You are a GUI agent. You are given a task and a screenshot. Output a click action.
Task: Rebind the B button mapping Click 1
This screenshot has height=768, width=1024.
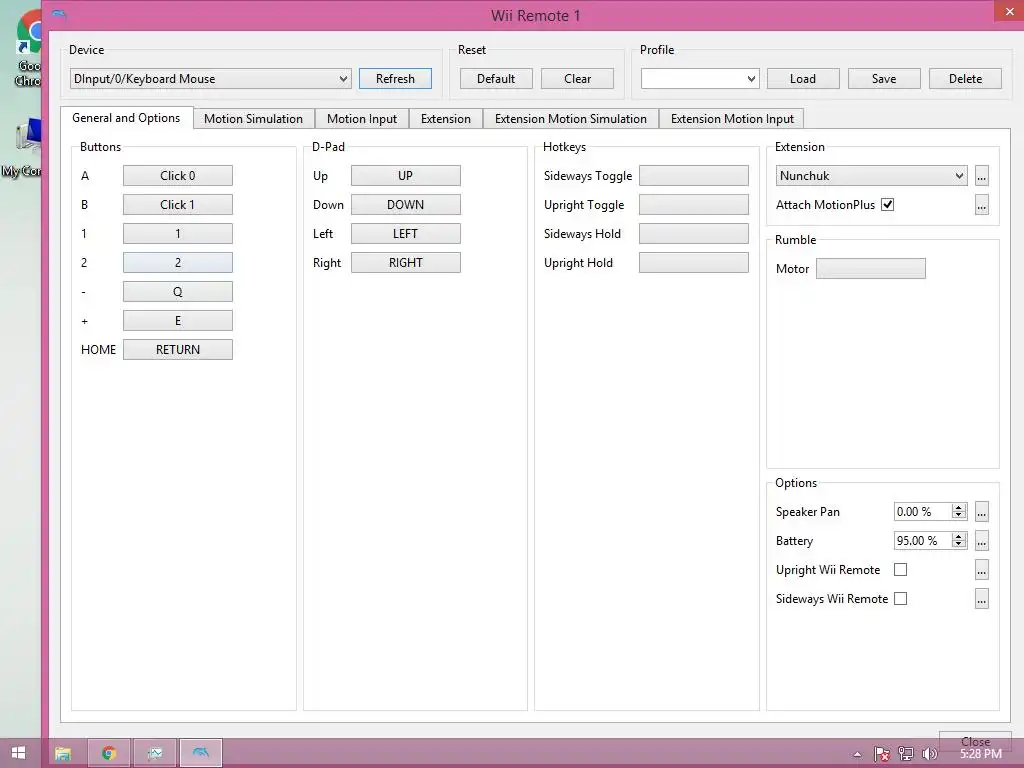click(178, 204)
